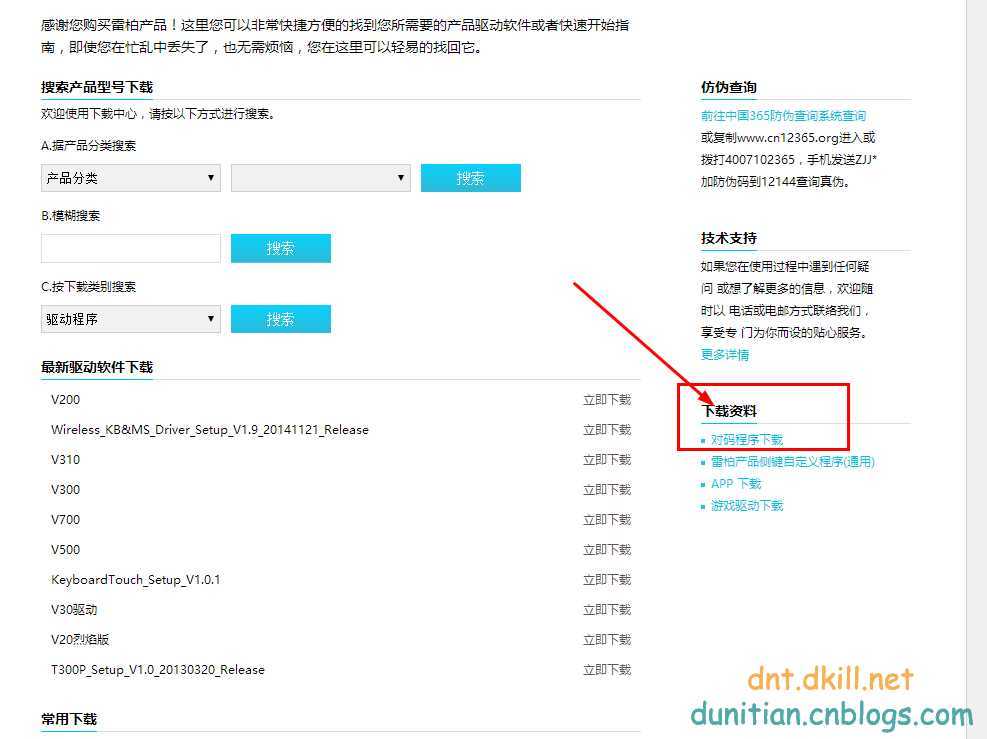Select the V30驱动 entry
The image size is (987, 739).
[74, 610]
